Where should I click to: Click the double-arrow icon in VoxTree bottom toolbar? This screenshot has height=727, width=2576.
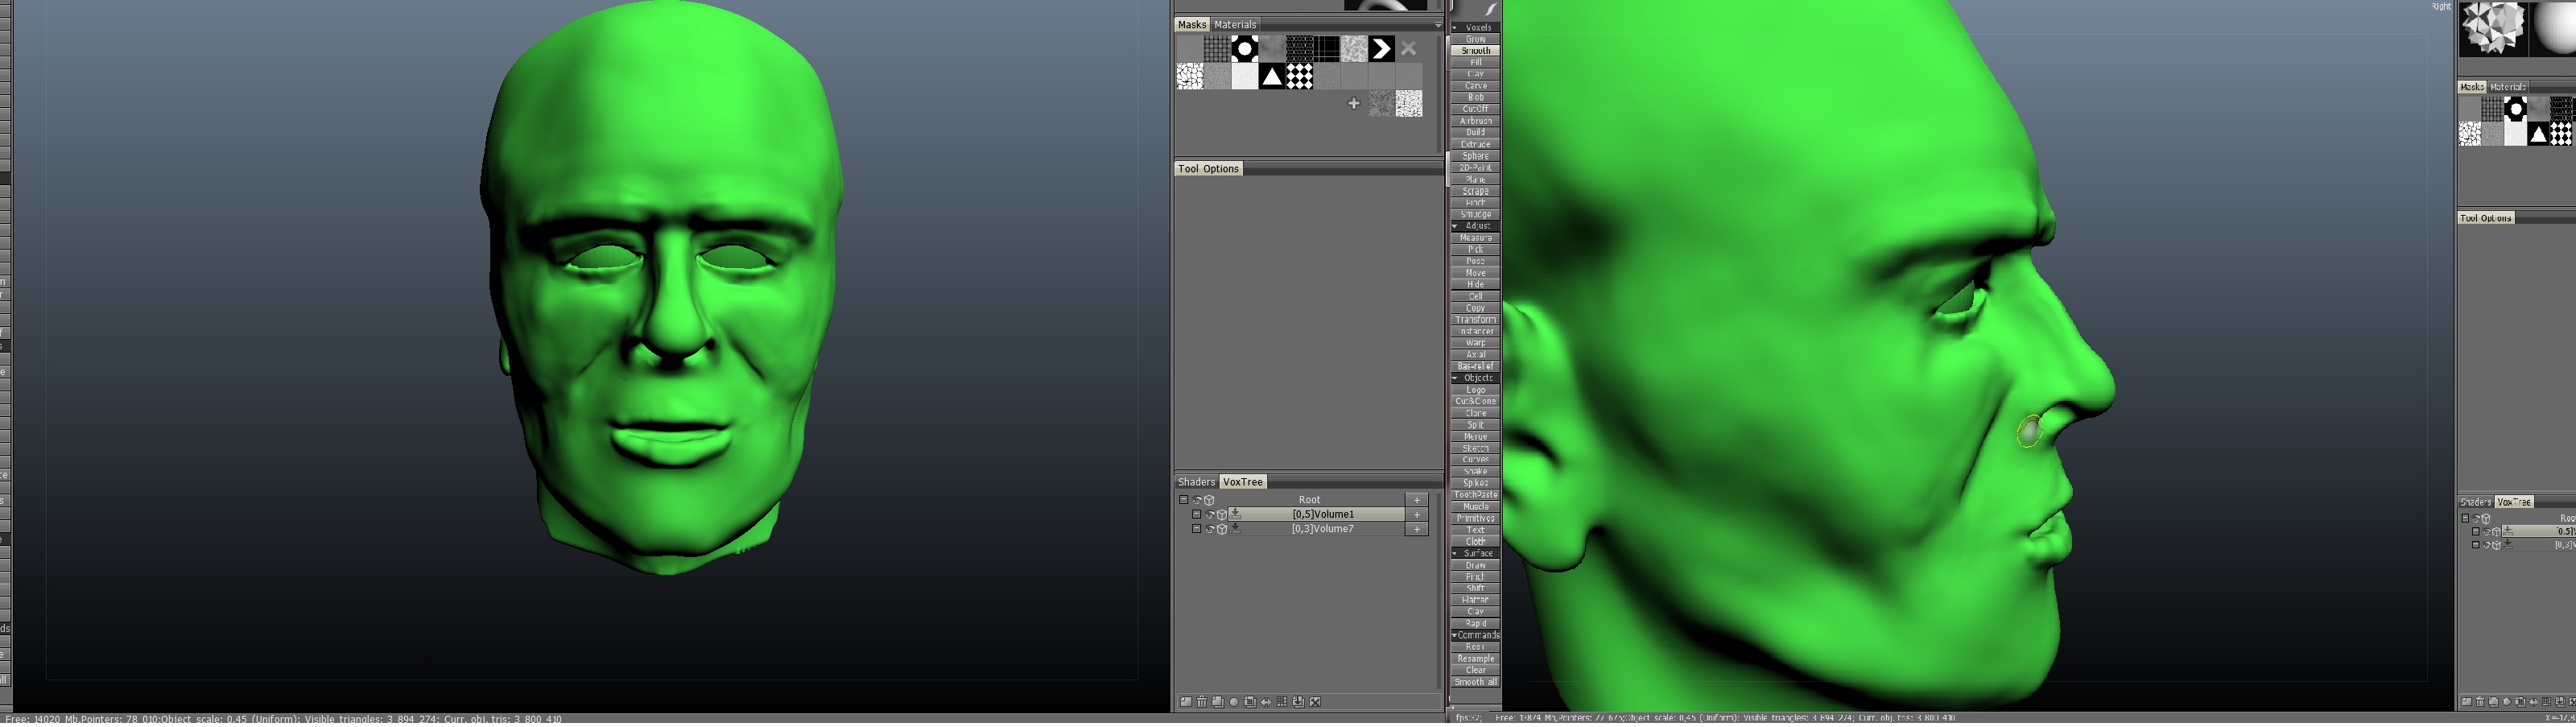tap(1266, 702)
